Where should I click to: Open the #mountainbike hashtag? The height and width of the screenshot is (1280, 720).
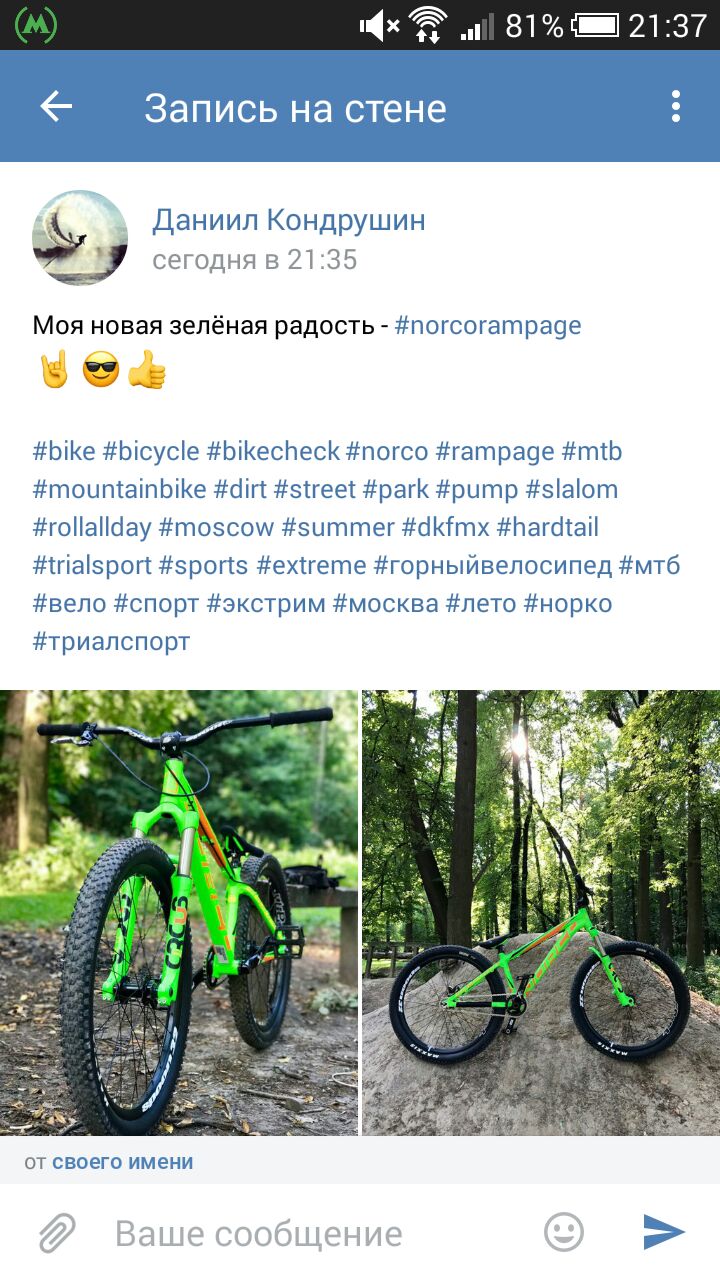(120, 490)
